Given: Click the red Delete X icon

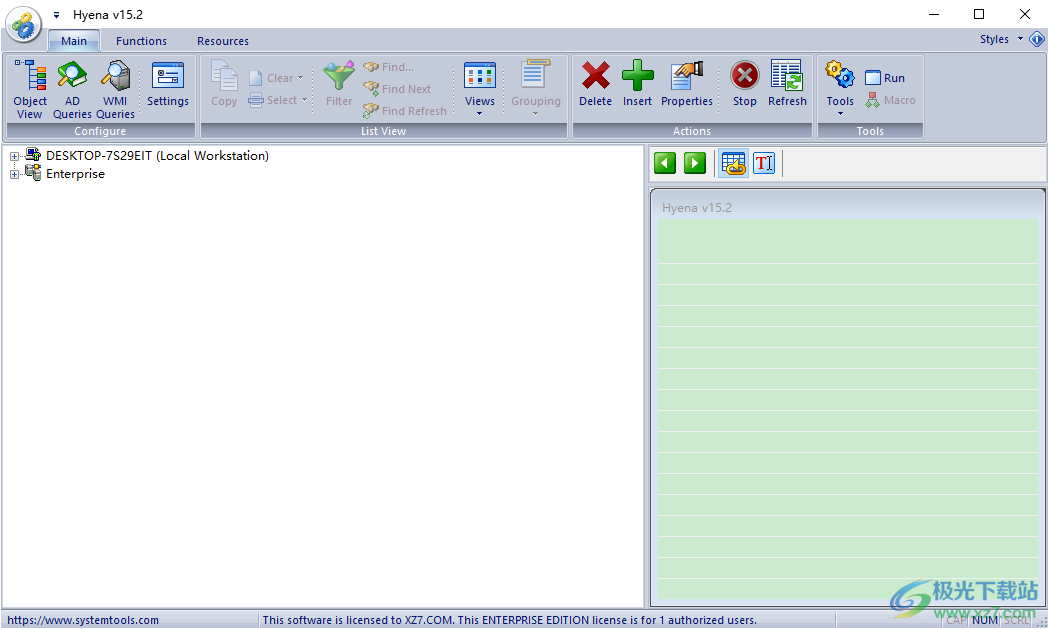Looking at the screenshot, I should pyautogui.click(x=595, y=77).
